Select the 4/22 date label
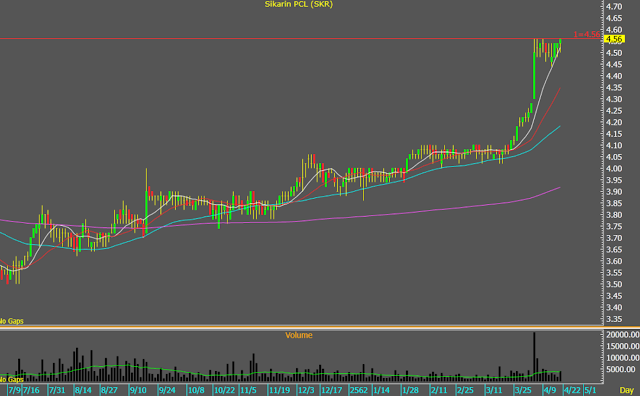This screenshot has width=640, height=396. (572, 390)
